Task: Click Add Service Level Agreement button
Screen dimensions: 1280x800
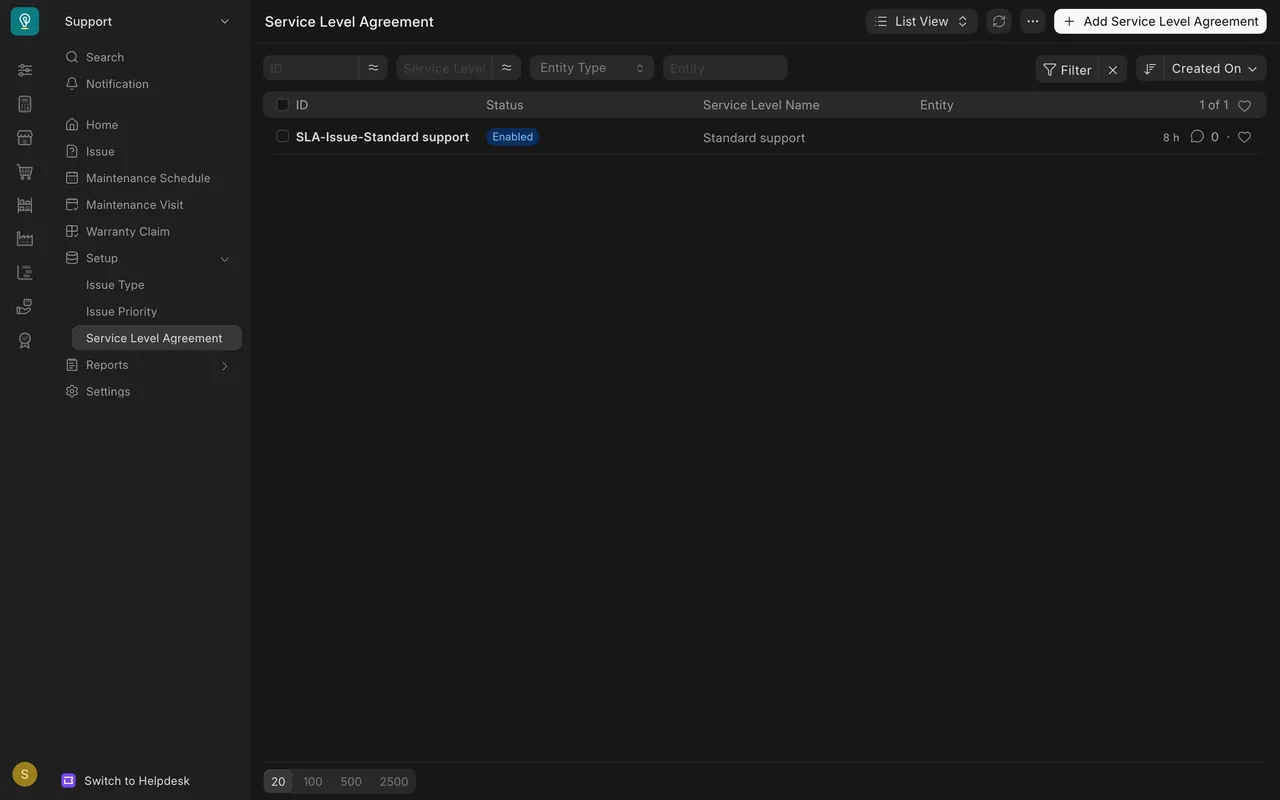Action: (x=1160, y=21)
